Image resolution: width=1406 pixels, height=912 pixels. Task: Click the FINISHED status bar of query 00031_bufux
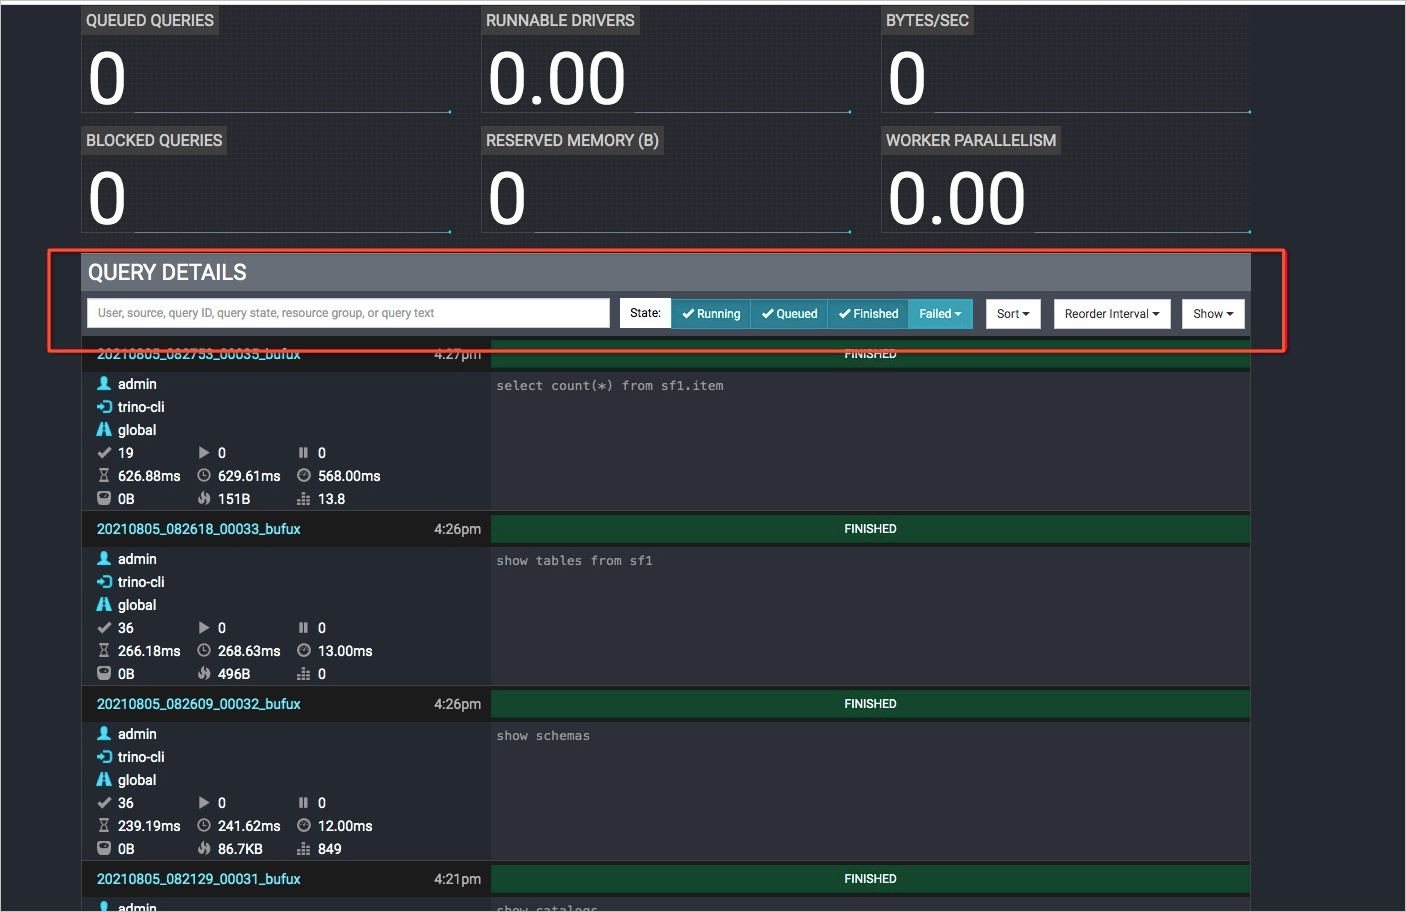pos(870,879)
